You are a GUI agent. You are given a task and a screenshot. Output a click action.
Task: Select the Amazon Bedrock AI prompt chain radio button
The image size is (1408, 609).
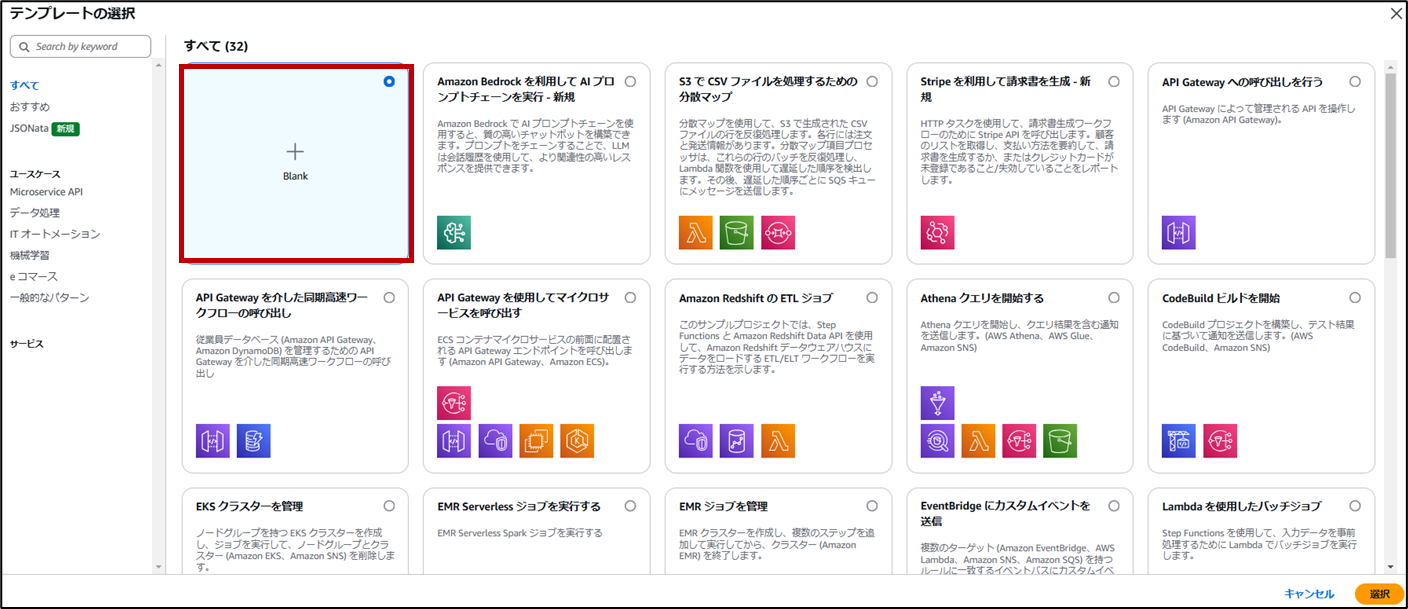[x=630, y=82]
